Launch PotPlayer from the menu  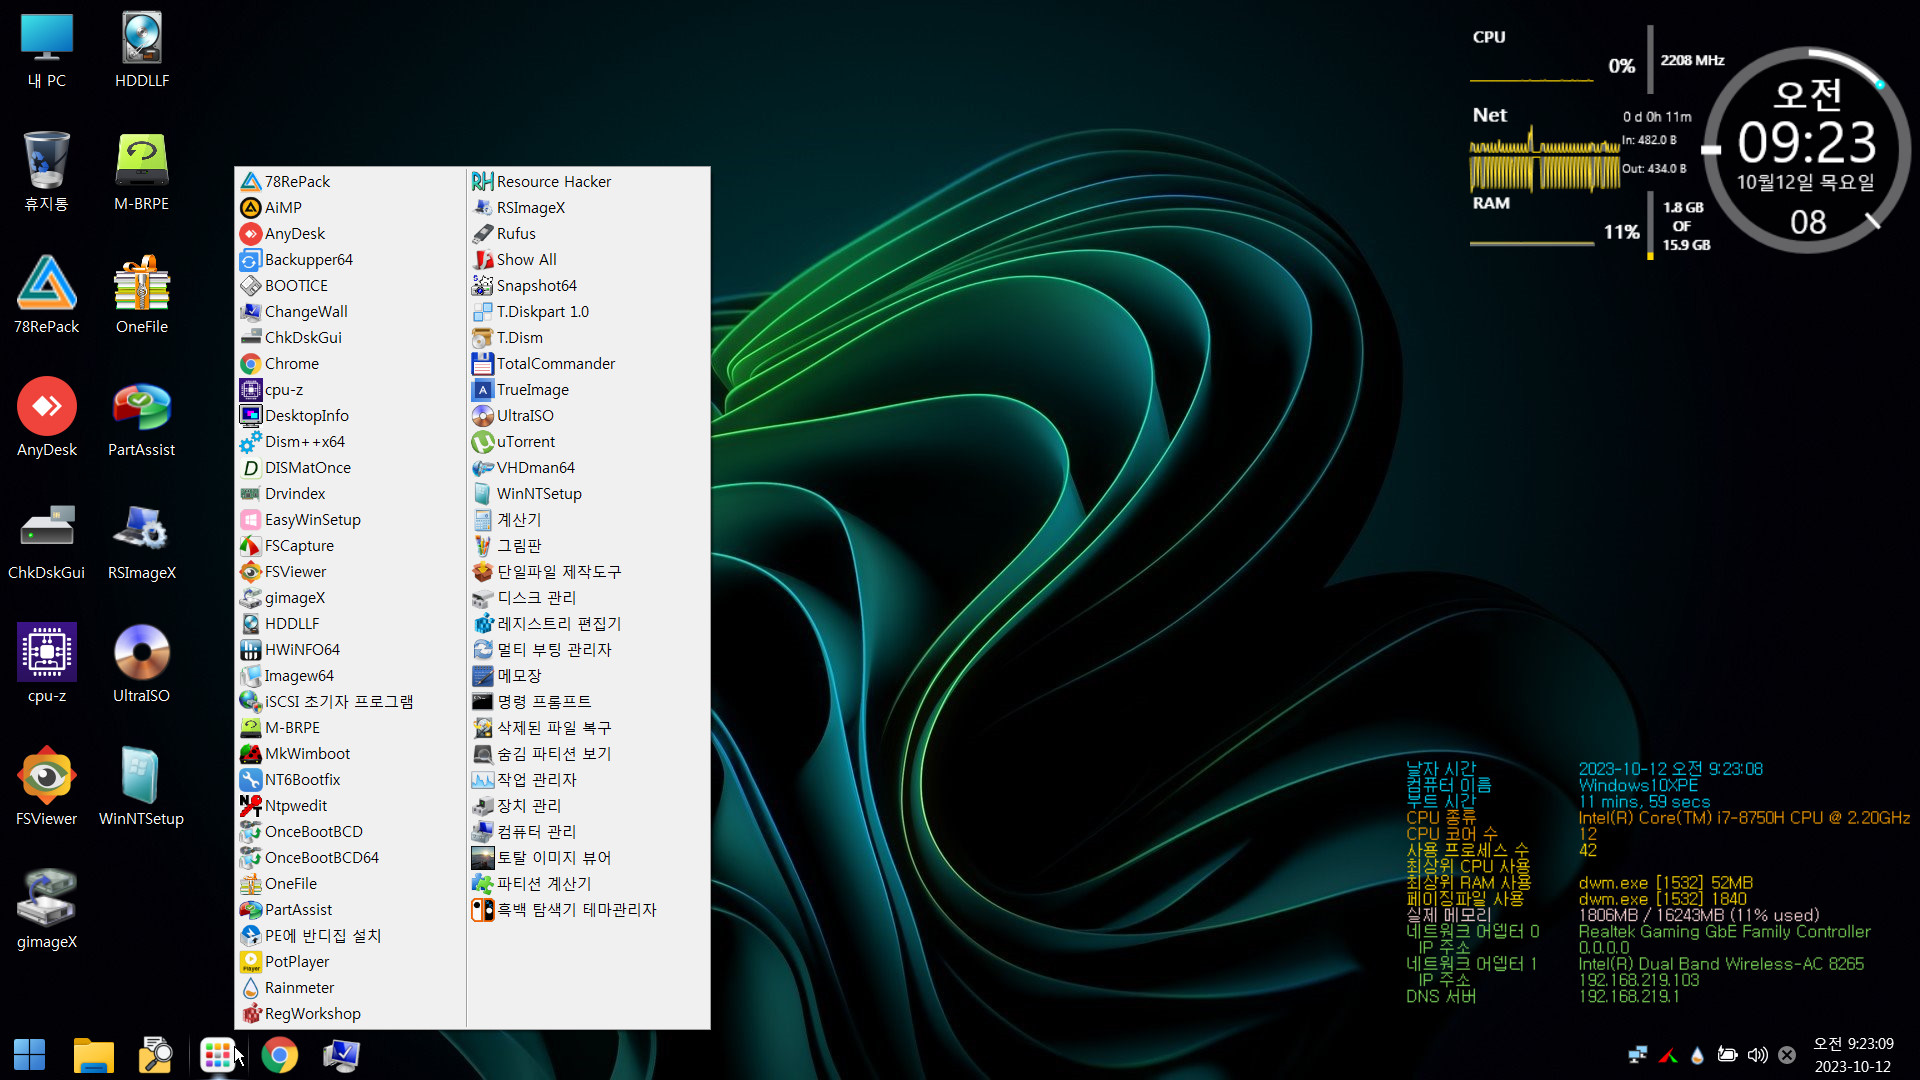[350, 961]
